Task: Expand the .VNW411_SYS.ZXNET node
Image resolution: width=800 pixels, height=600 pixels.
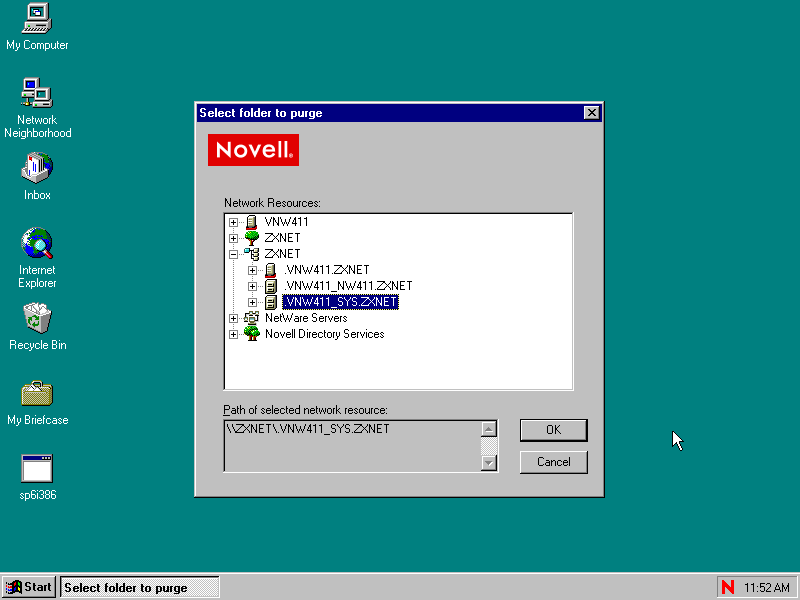Action: point(253,302)
